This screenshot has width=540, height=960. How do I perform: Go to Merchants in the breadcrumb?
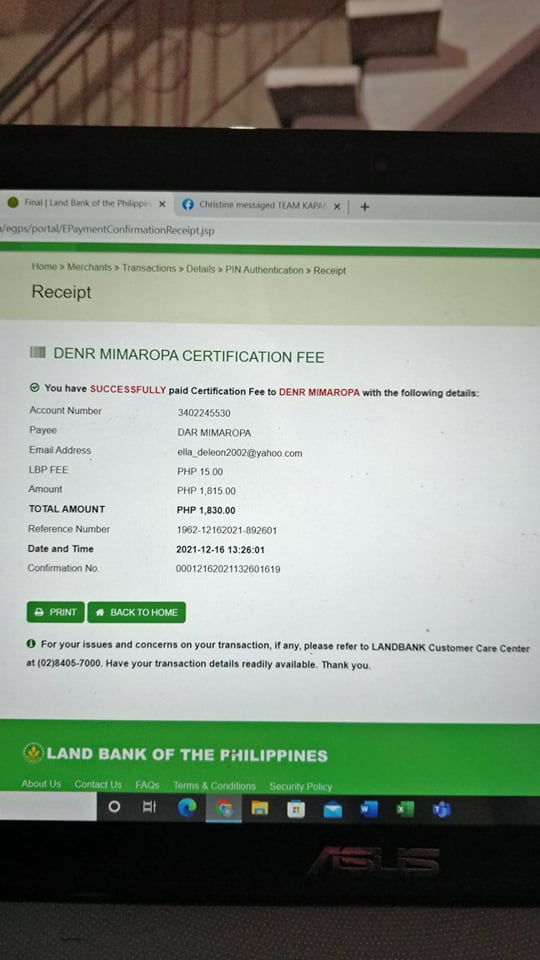click(89, 268)
